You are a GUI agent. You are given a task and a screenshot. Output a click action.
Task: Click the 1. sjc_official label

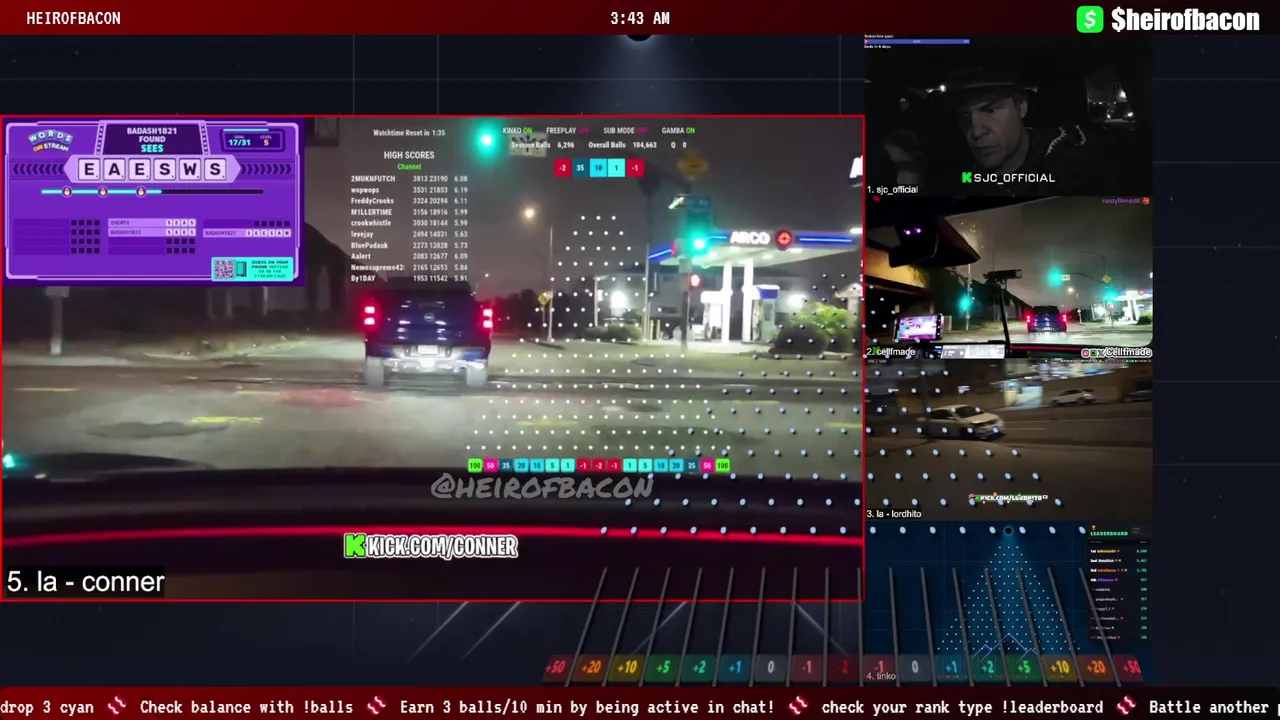tap(892, 189)
